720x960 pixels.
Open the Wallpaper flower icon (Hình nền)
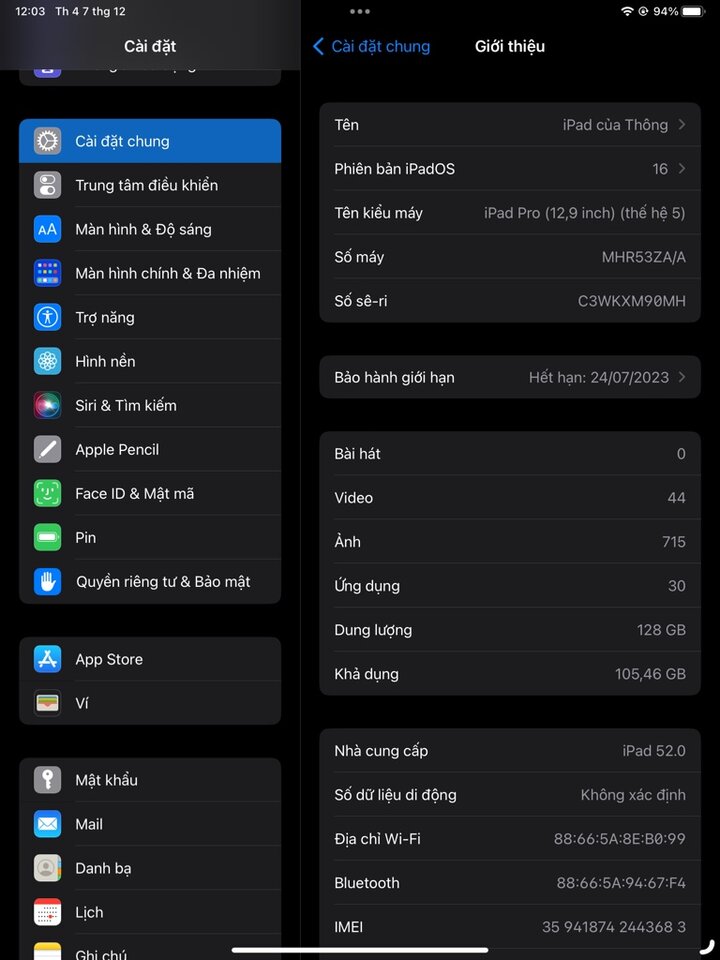pos(47,361)
